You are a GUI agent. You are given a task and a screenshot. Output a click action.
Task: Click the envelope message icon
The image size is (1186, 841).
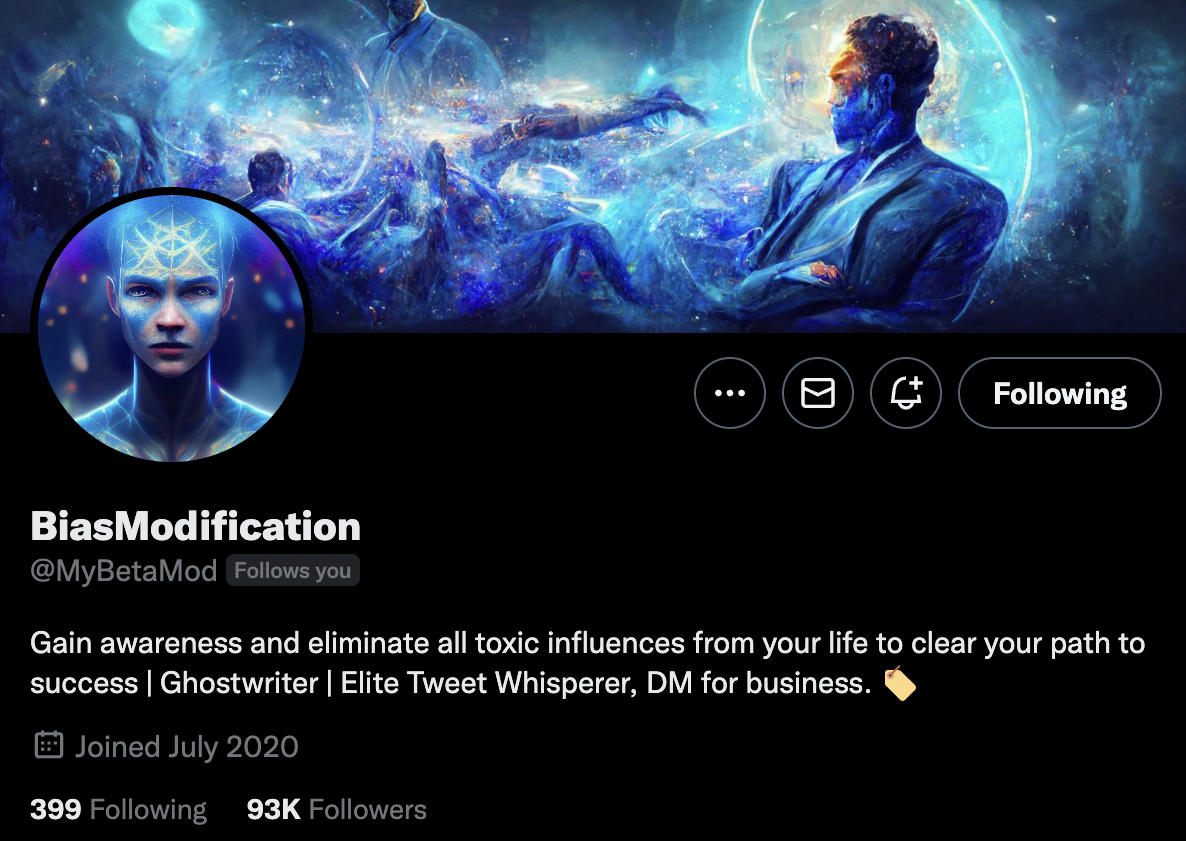click(818, 393)
